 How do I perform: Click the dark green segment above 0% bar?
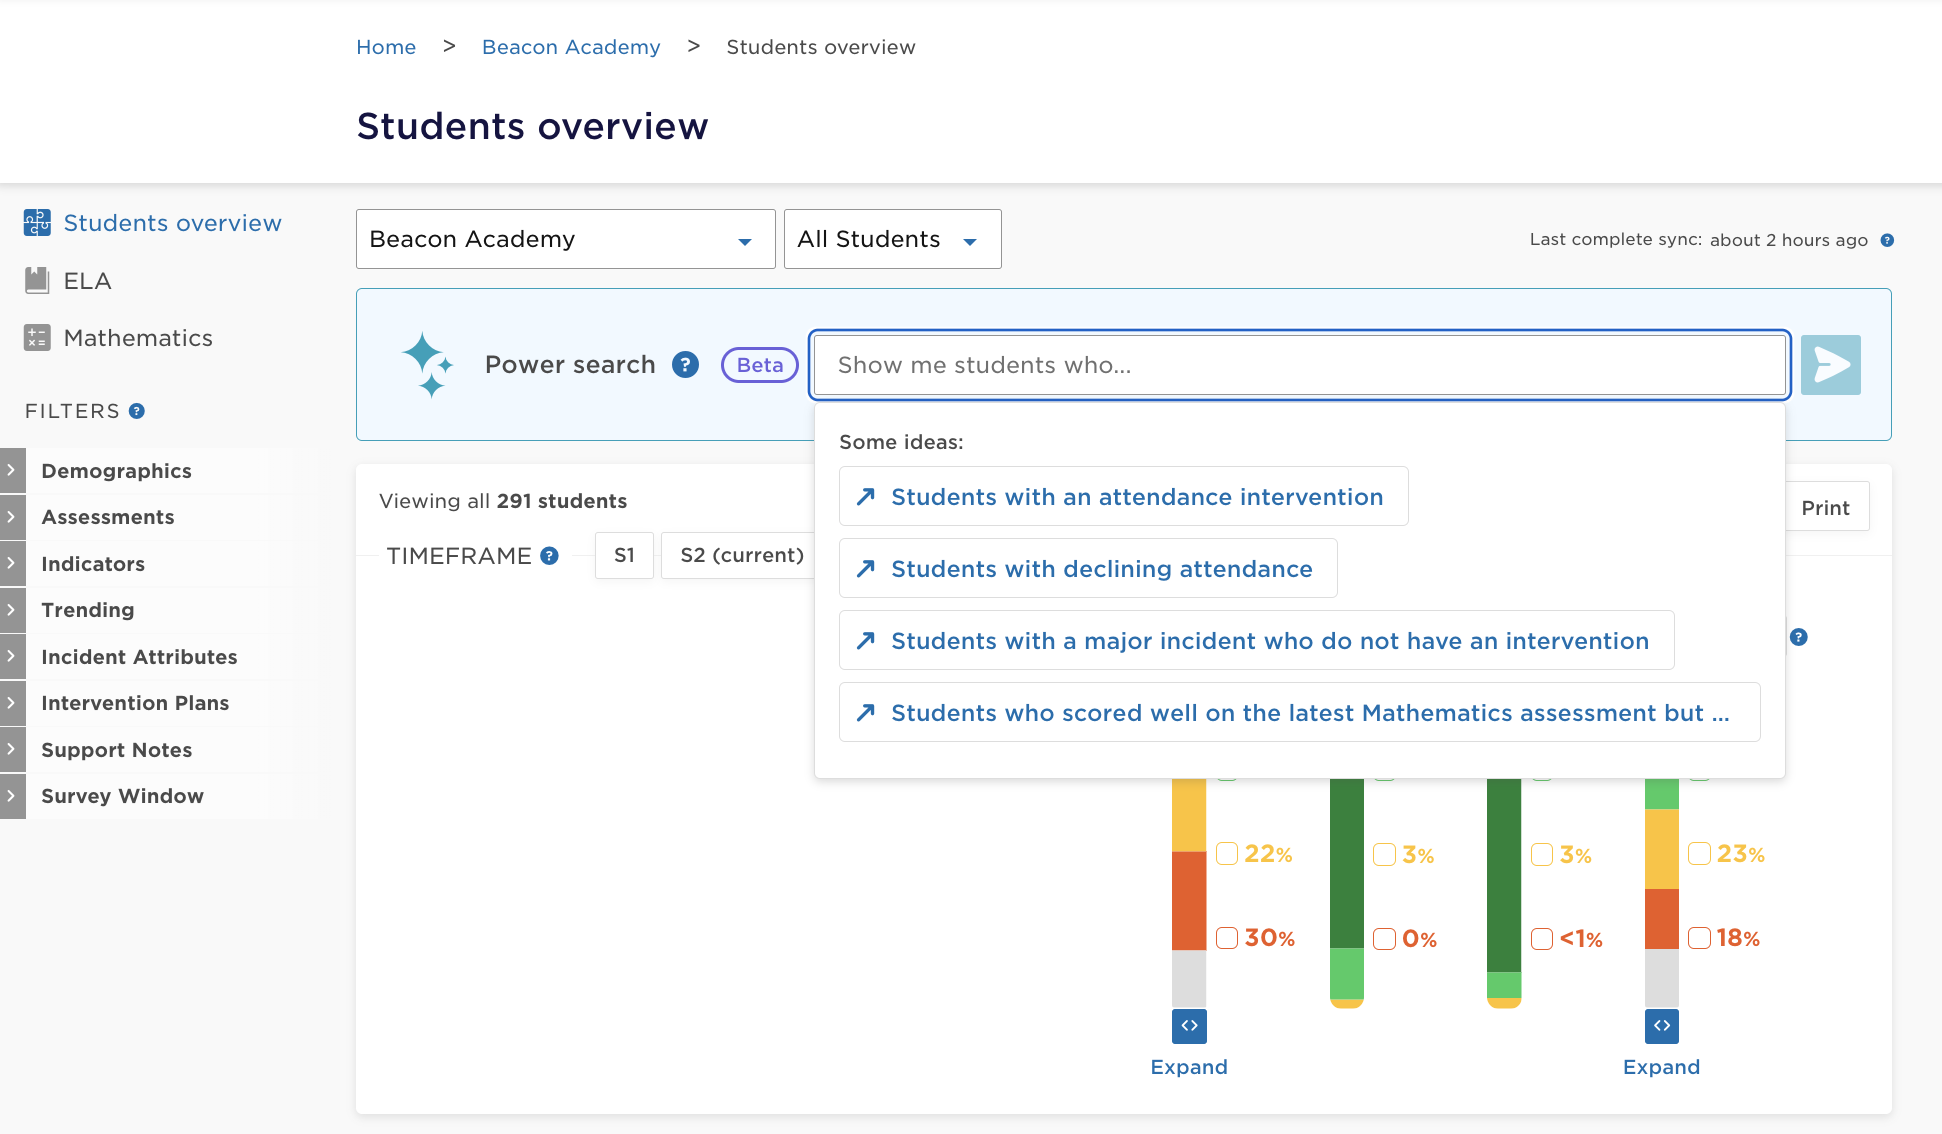[1347, 863]
